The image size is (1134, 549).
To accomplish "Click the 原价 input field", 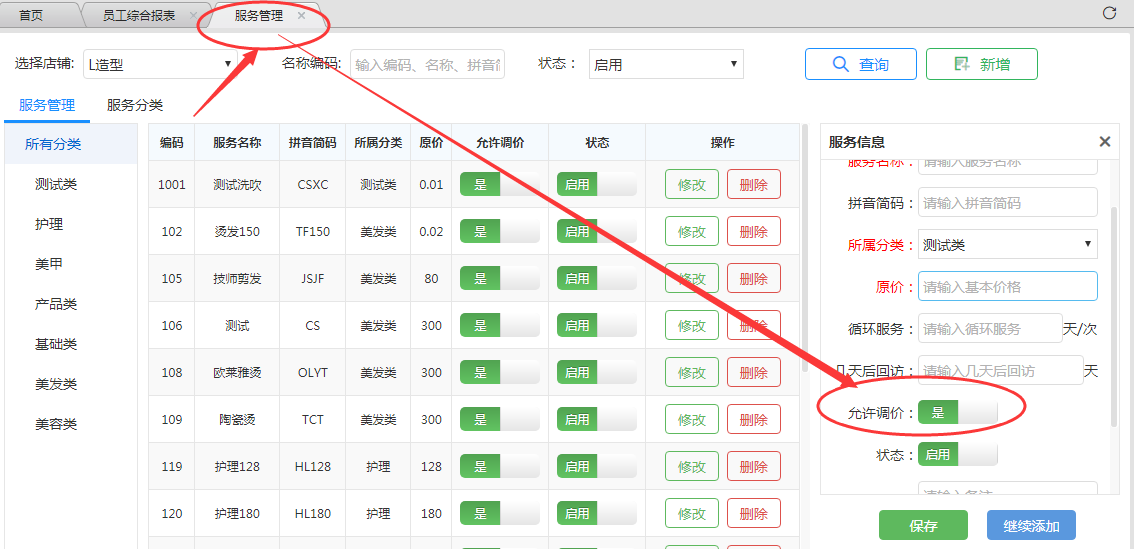I will (x=1007, y=286).
